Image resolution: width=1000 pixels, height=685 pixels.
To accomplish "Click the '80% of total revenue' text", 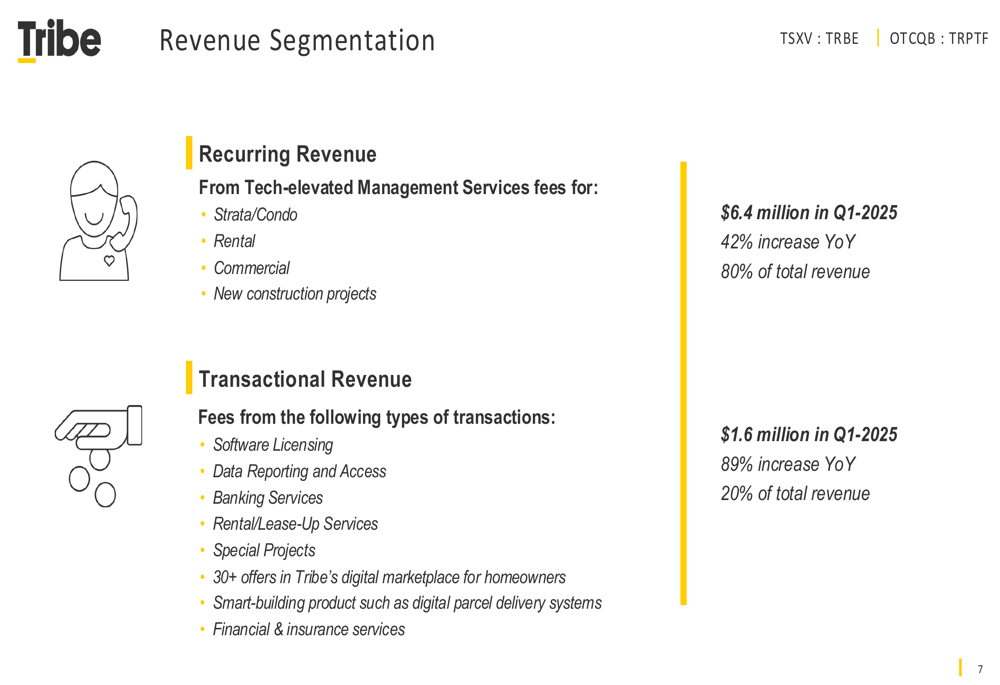I will [795, 272].
